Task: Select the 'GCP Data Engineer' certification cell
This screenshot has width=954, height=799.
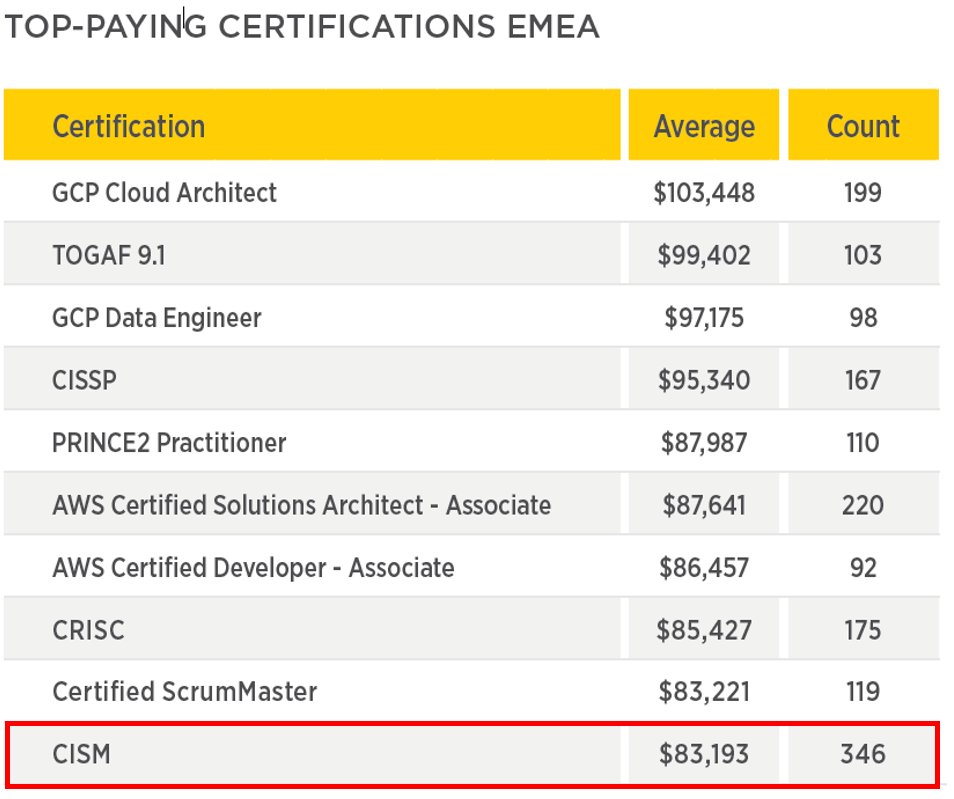Action: click(312, 318)
